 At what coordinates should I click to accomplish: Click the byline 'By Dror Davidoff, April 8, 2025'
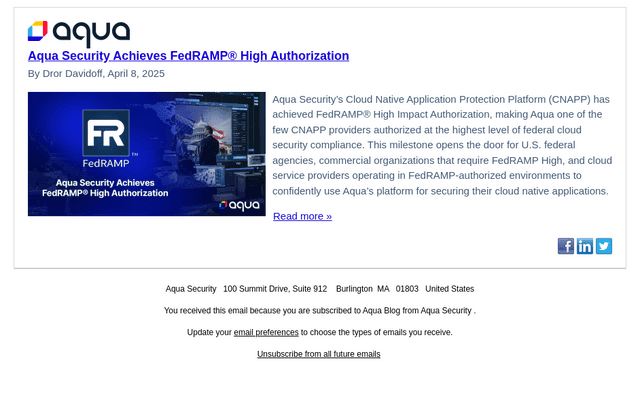coord(96,73)
